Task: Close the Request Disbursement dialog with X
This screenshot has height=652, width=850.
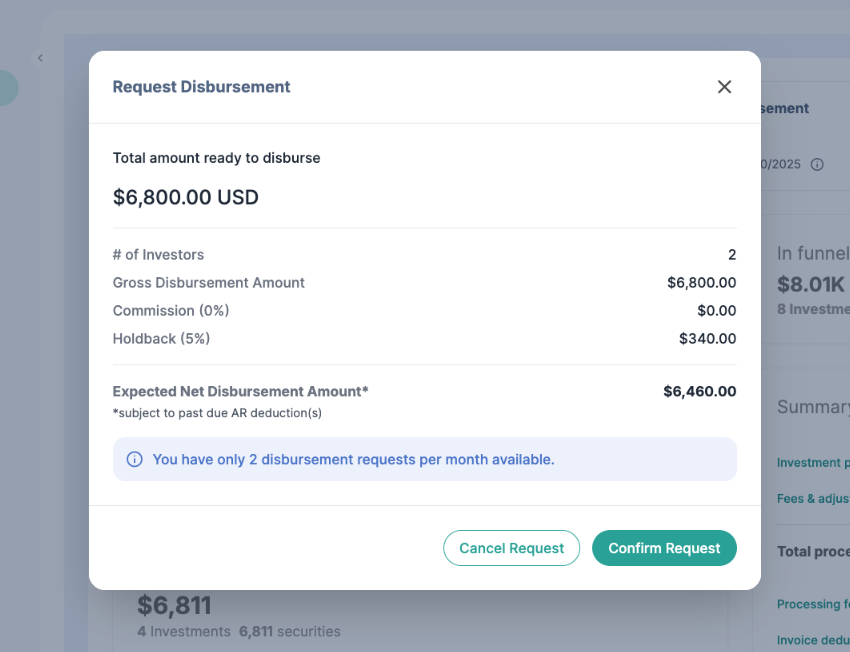Action: 725,87
